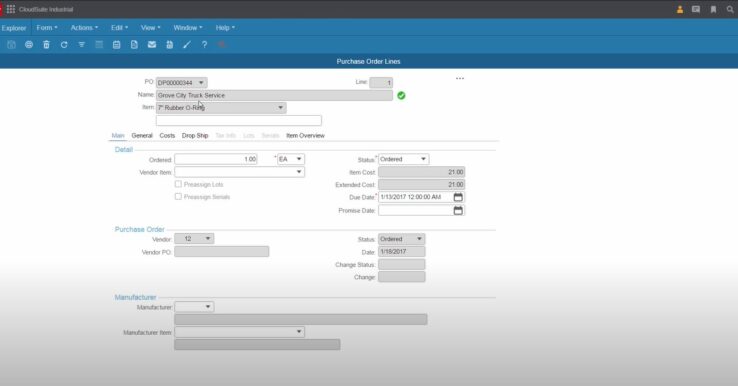The image size is (738, 386).
Task: Expand the Manufacturer dropdown
Action: pos(208,307)
